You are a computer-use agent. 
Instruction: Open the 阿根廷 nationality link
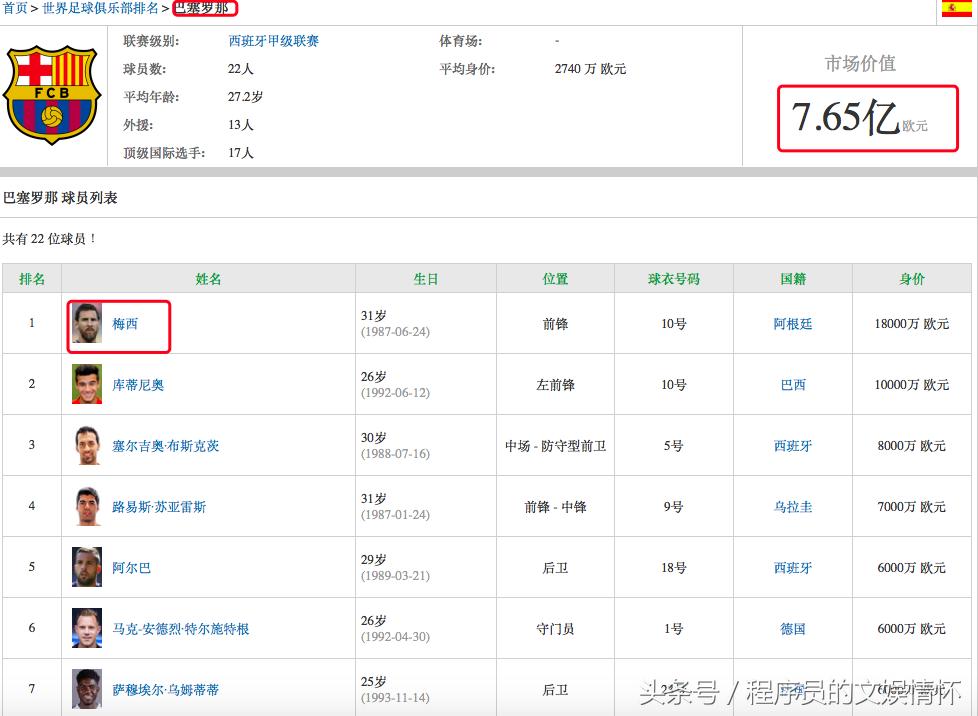click(792, 323)
